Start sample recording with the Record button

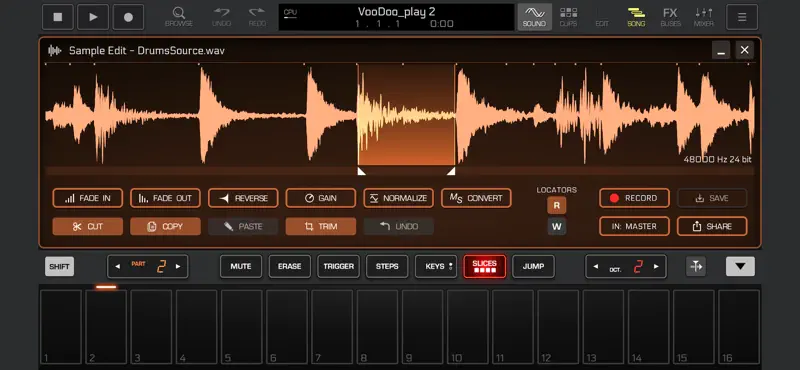click(634, 198)
